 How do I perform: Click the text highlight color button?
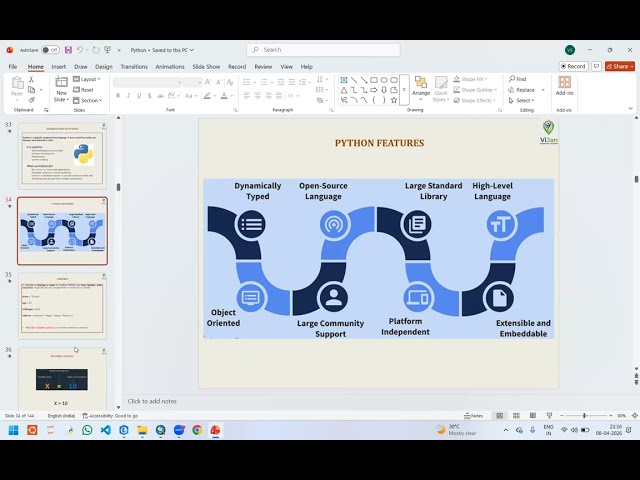click(207, 96)
